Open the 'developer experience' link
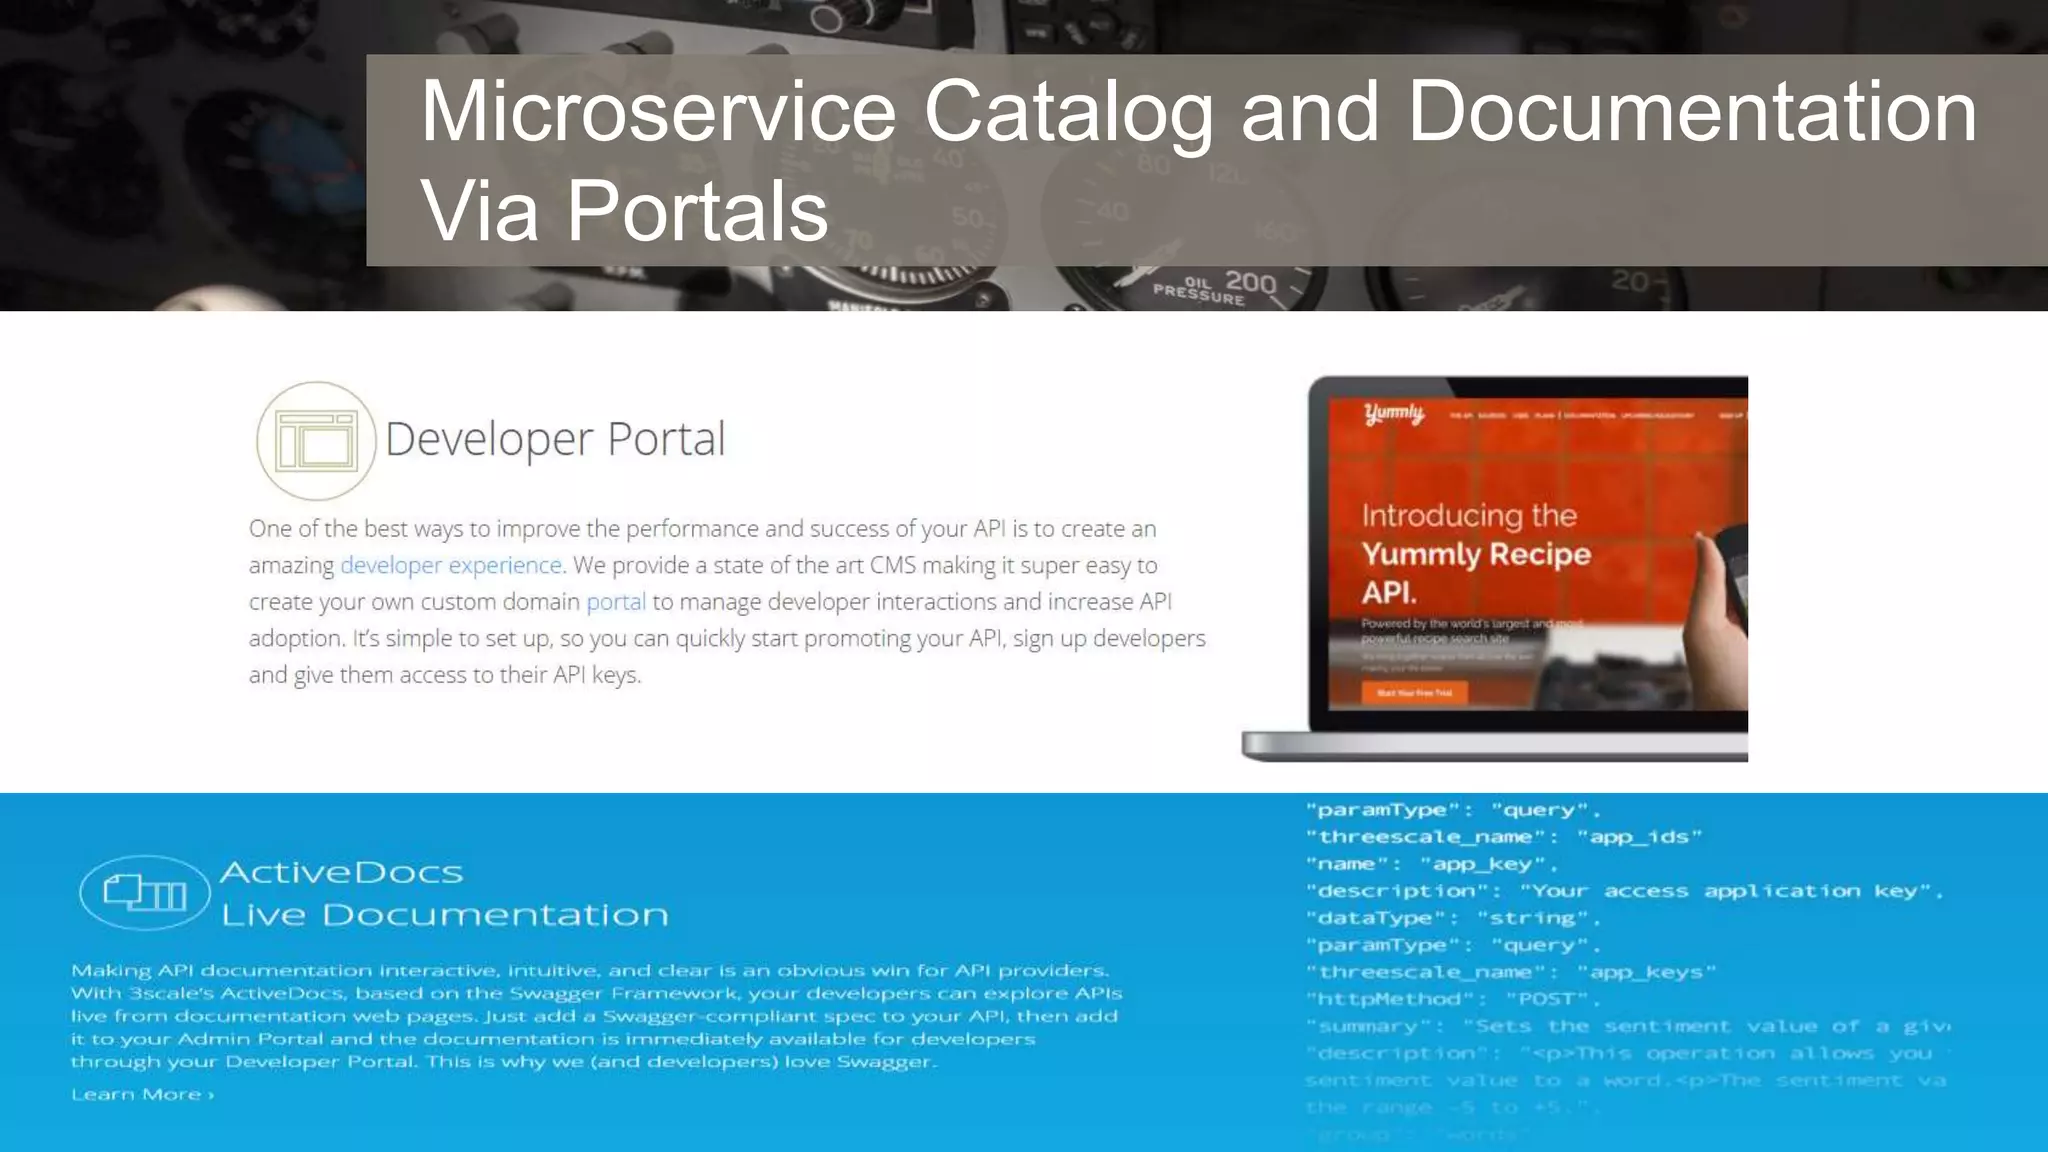 point(451,565)
